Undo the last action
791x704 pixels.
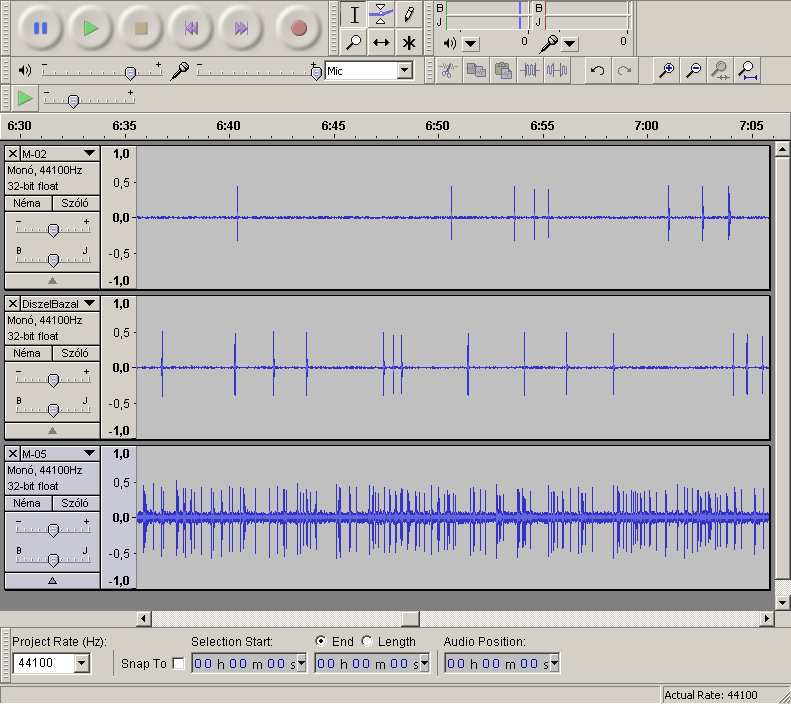(x=598, y=71)
